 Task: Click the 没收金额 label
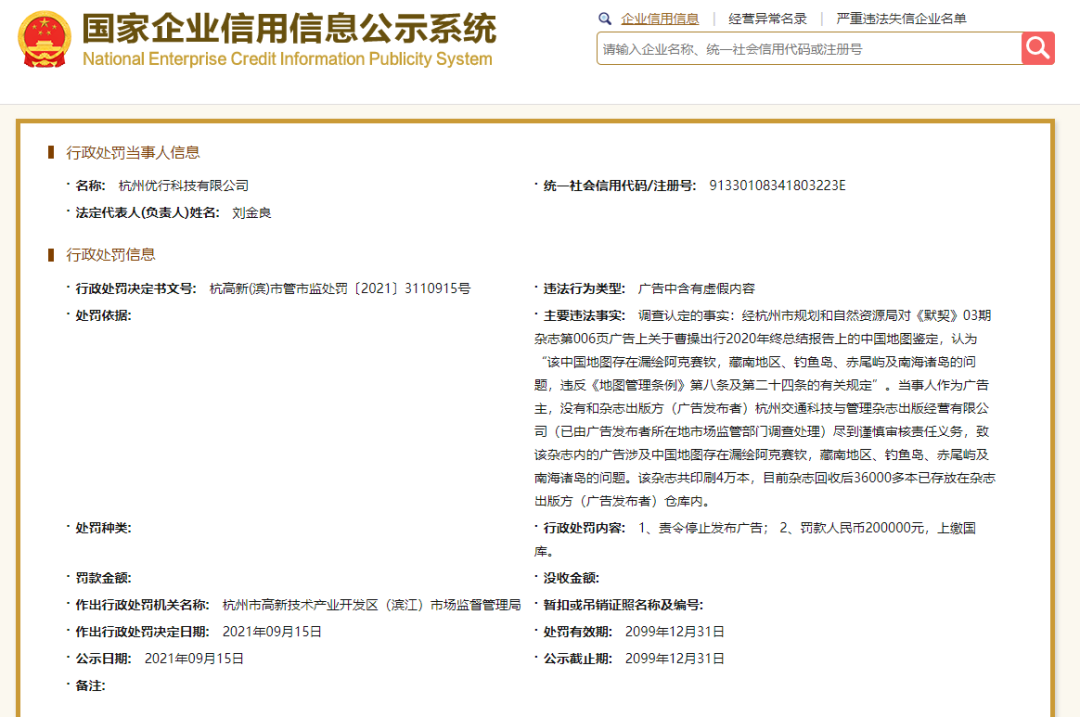[x=571, y=577]
